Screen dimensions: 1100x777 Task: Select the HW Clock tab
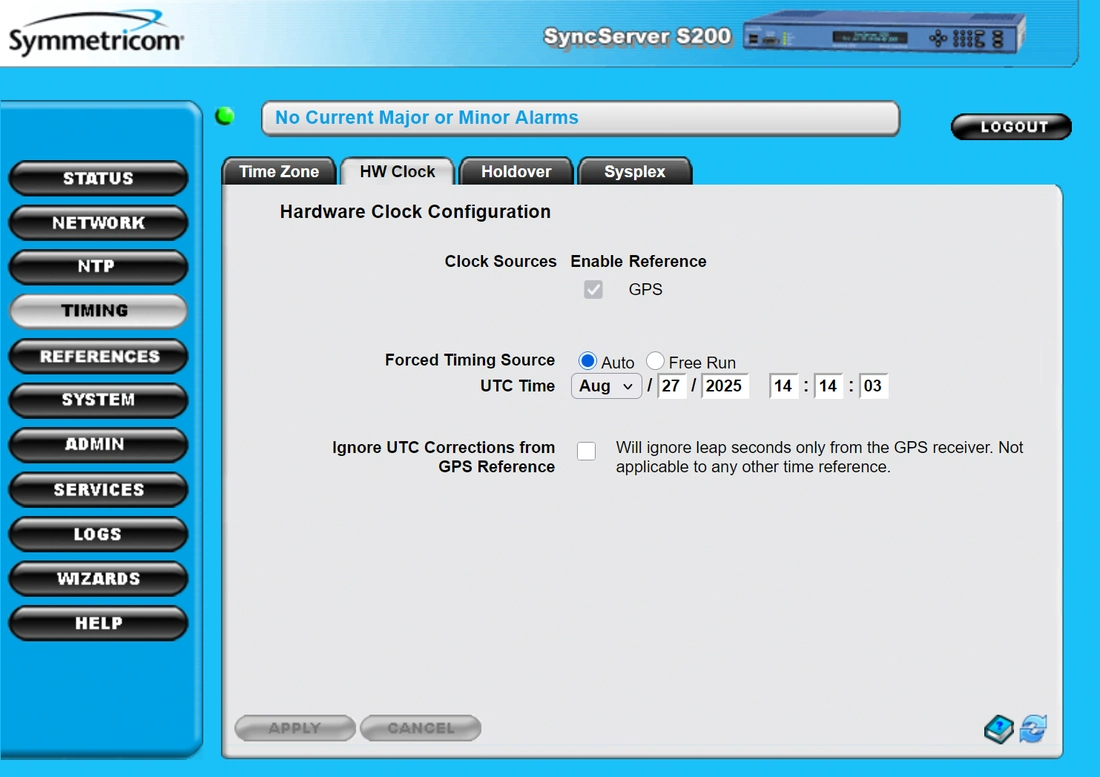[x=397, y=172]
